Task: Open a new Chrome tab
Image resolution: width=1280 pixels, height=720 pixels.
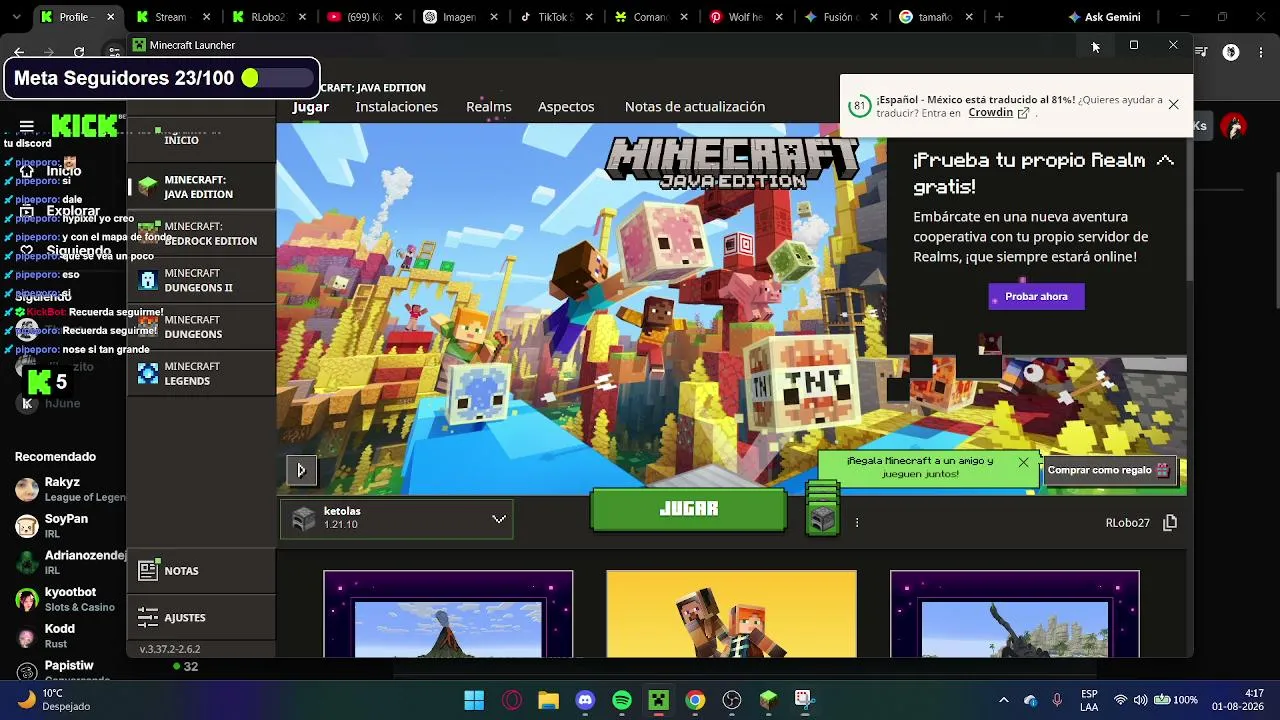Action: pyautogui.click(x=999, y=17)
